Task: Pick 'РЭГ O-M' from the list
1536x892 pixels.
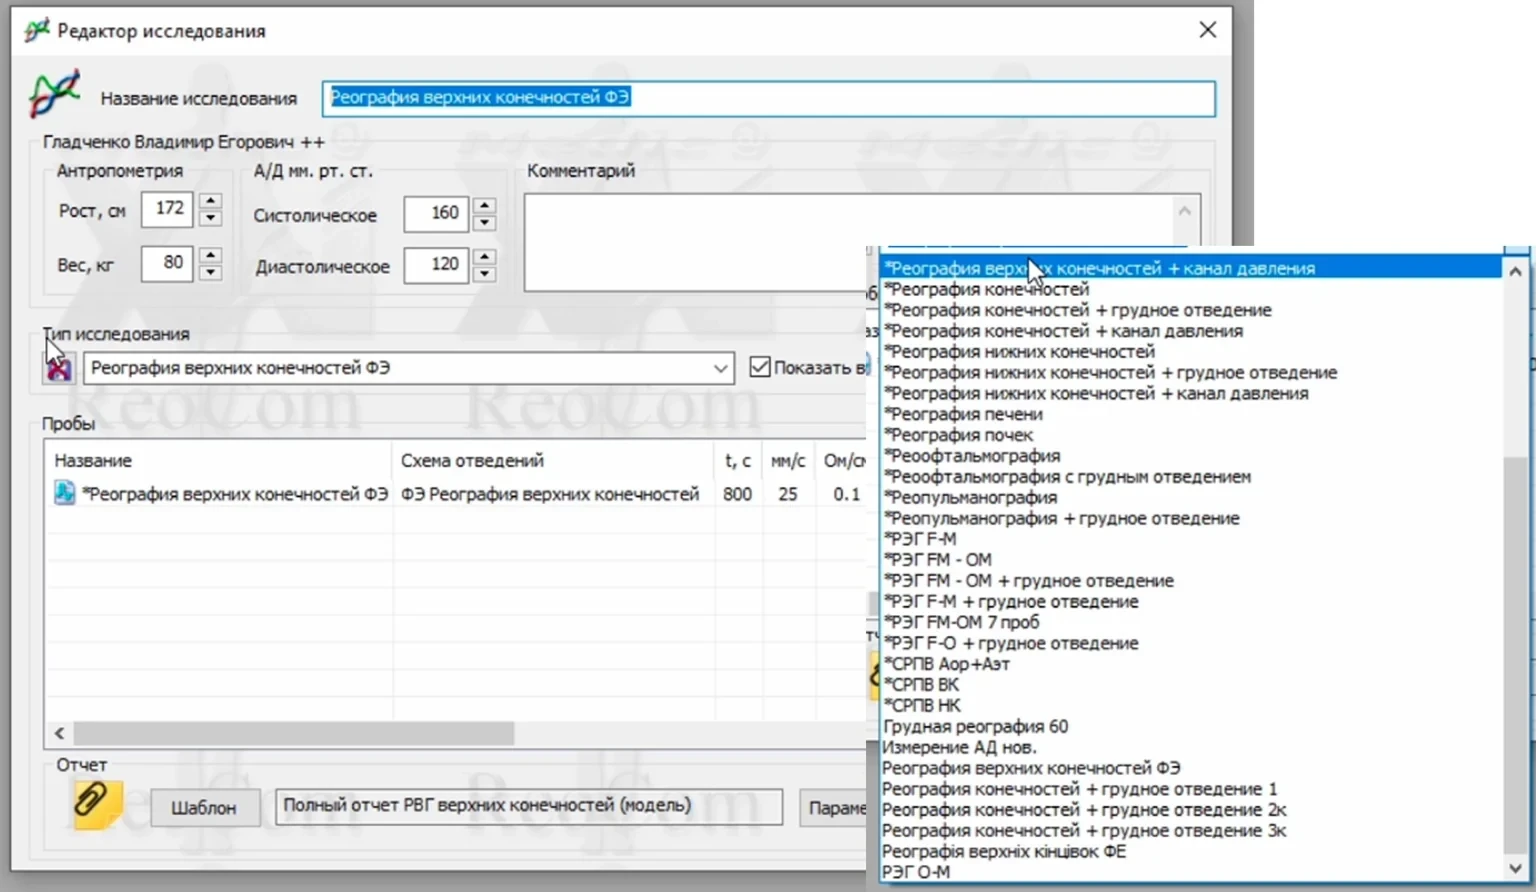Action: pos(1191,872)
